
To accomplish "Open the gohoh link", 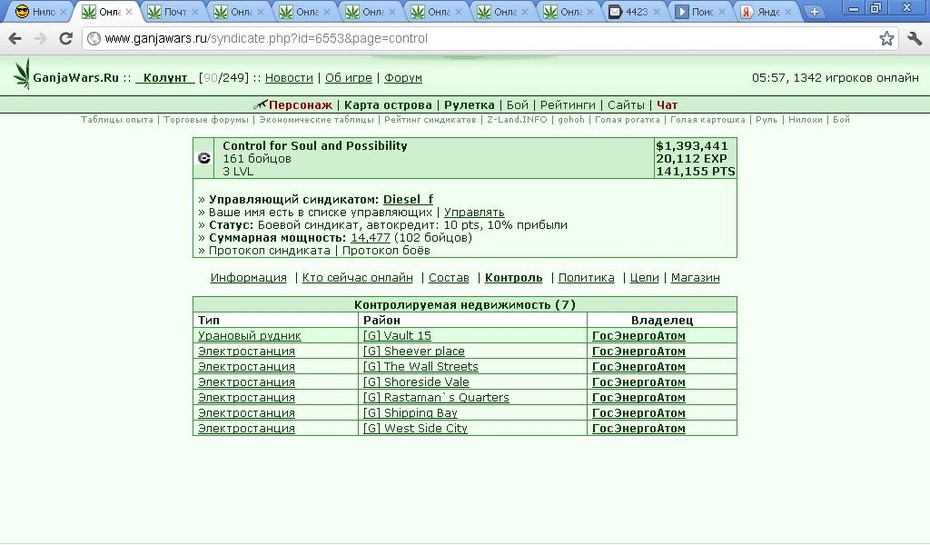I will (x=571, y=120).
